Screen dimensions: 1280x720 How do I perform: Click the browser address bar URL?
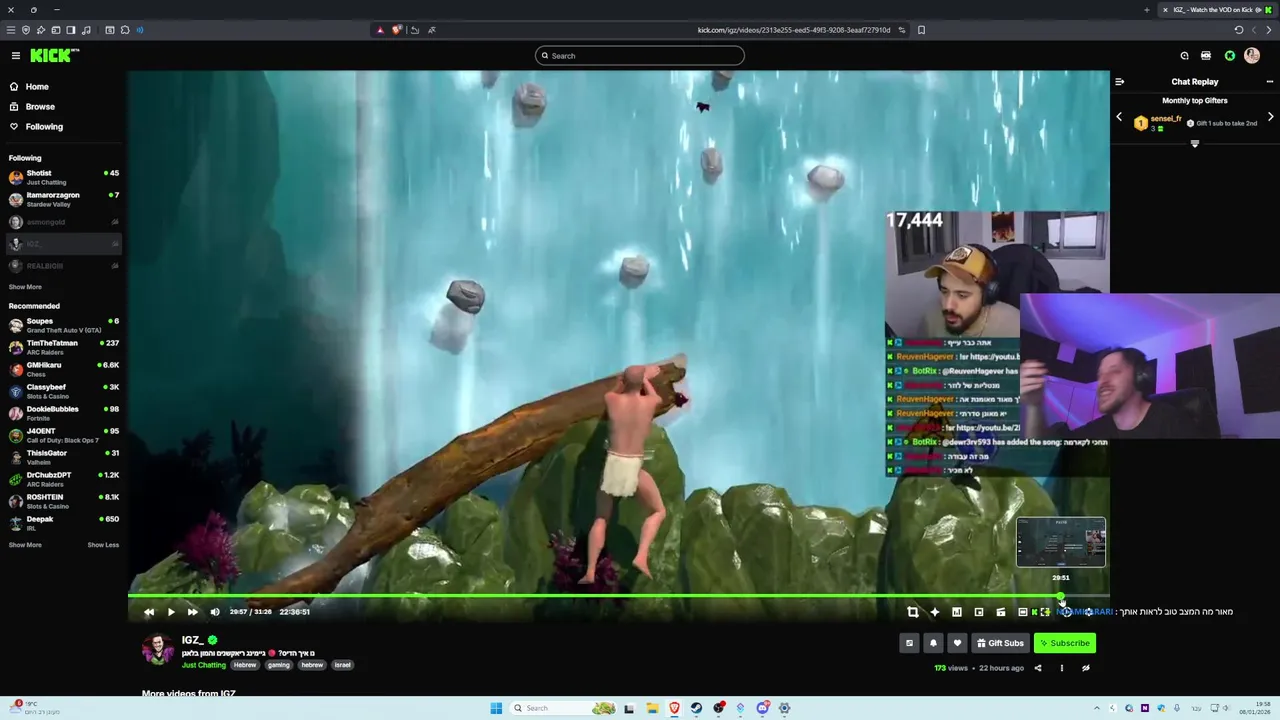coord(793,30)
